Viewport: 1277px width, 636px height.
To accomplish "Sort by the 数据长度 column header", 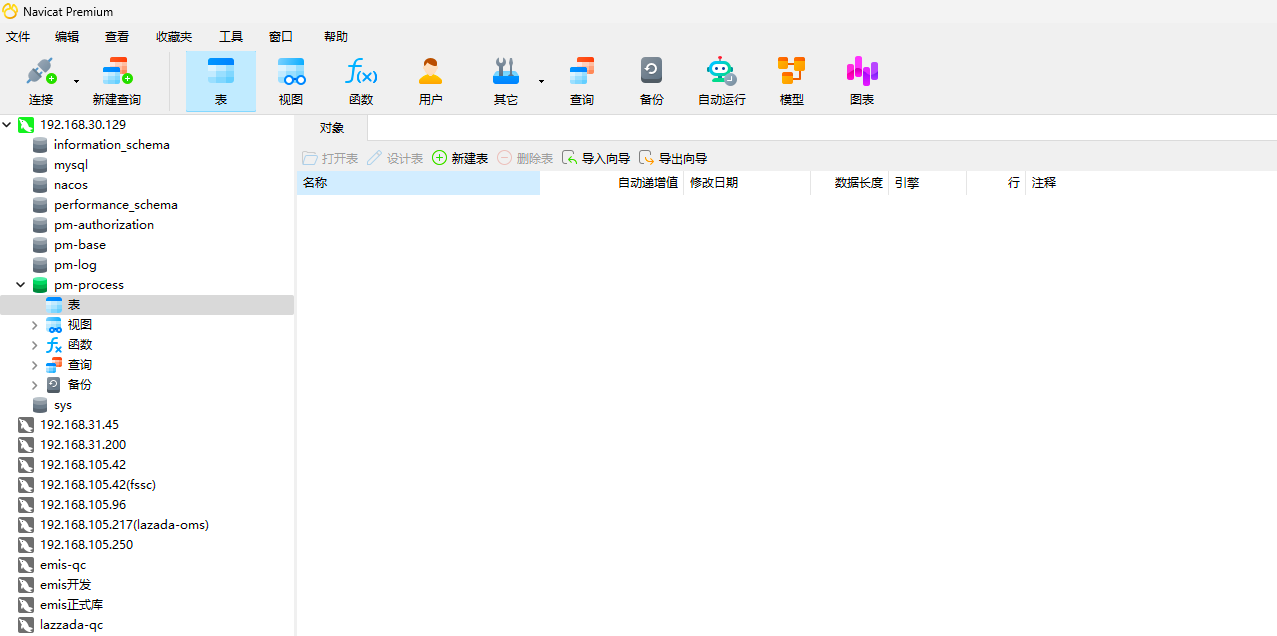I will click(x=850, y=183).
